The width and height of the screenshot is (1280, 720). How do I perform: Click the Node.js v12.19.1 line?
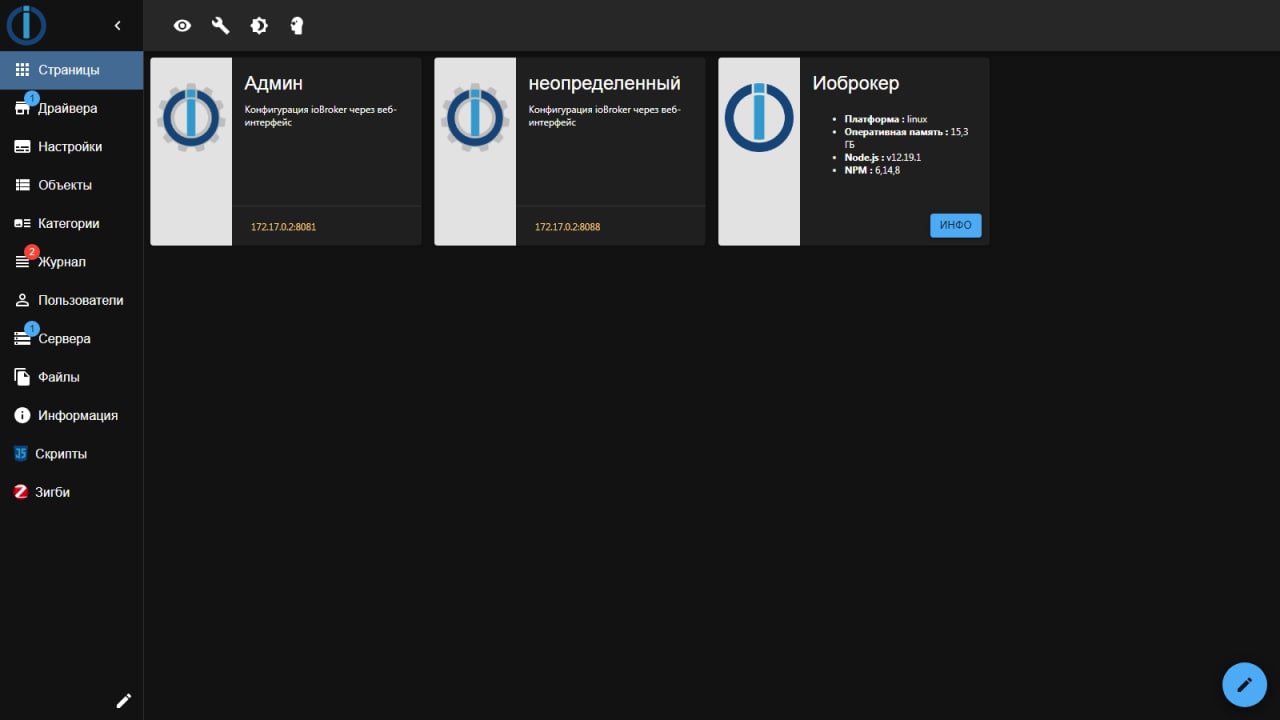coord(882,157)
